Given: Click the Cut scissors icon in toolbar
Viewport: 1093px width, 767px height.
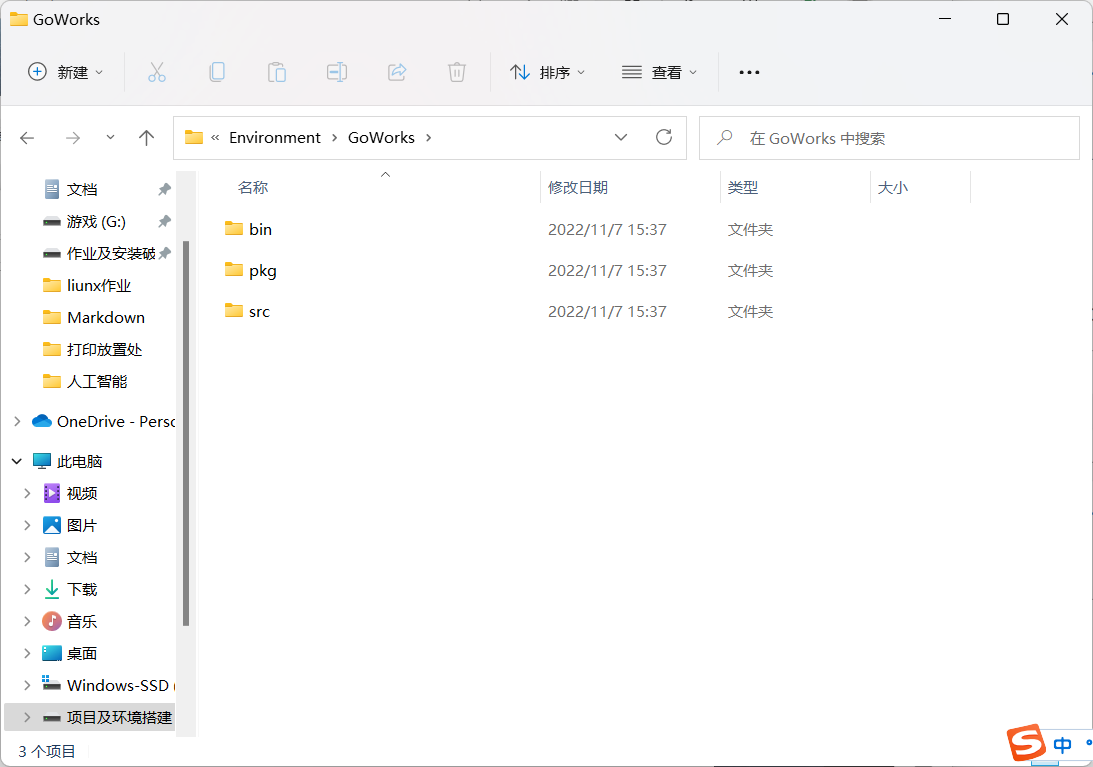Looking at the screenshot, I should [157, 72].
